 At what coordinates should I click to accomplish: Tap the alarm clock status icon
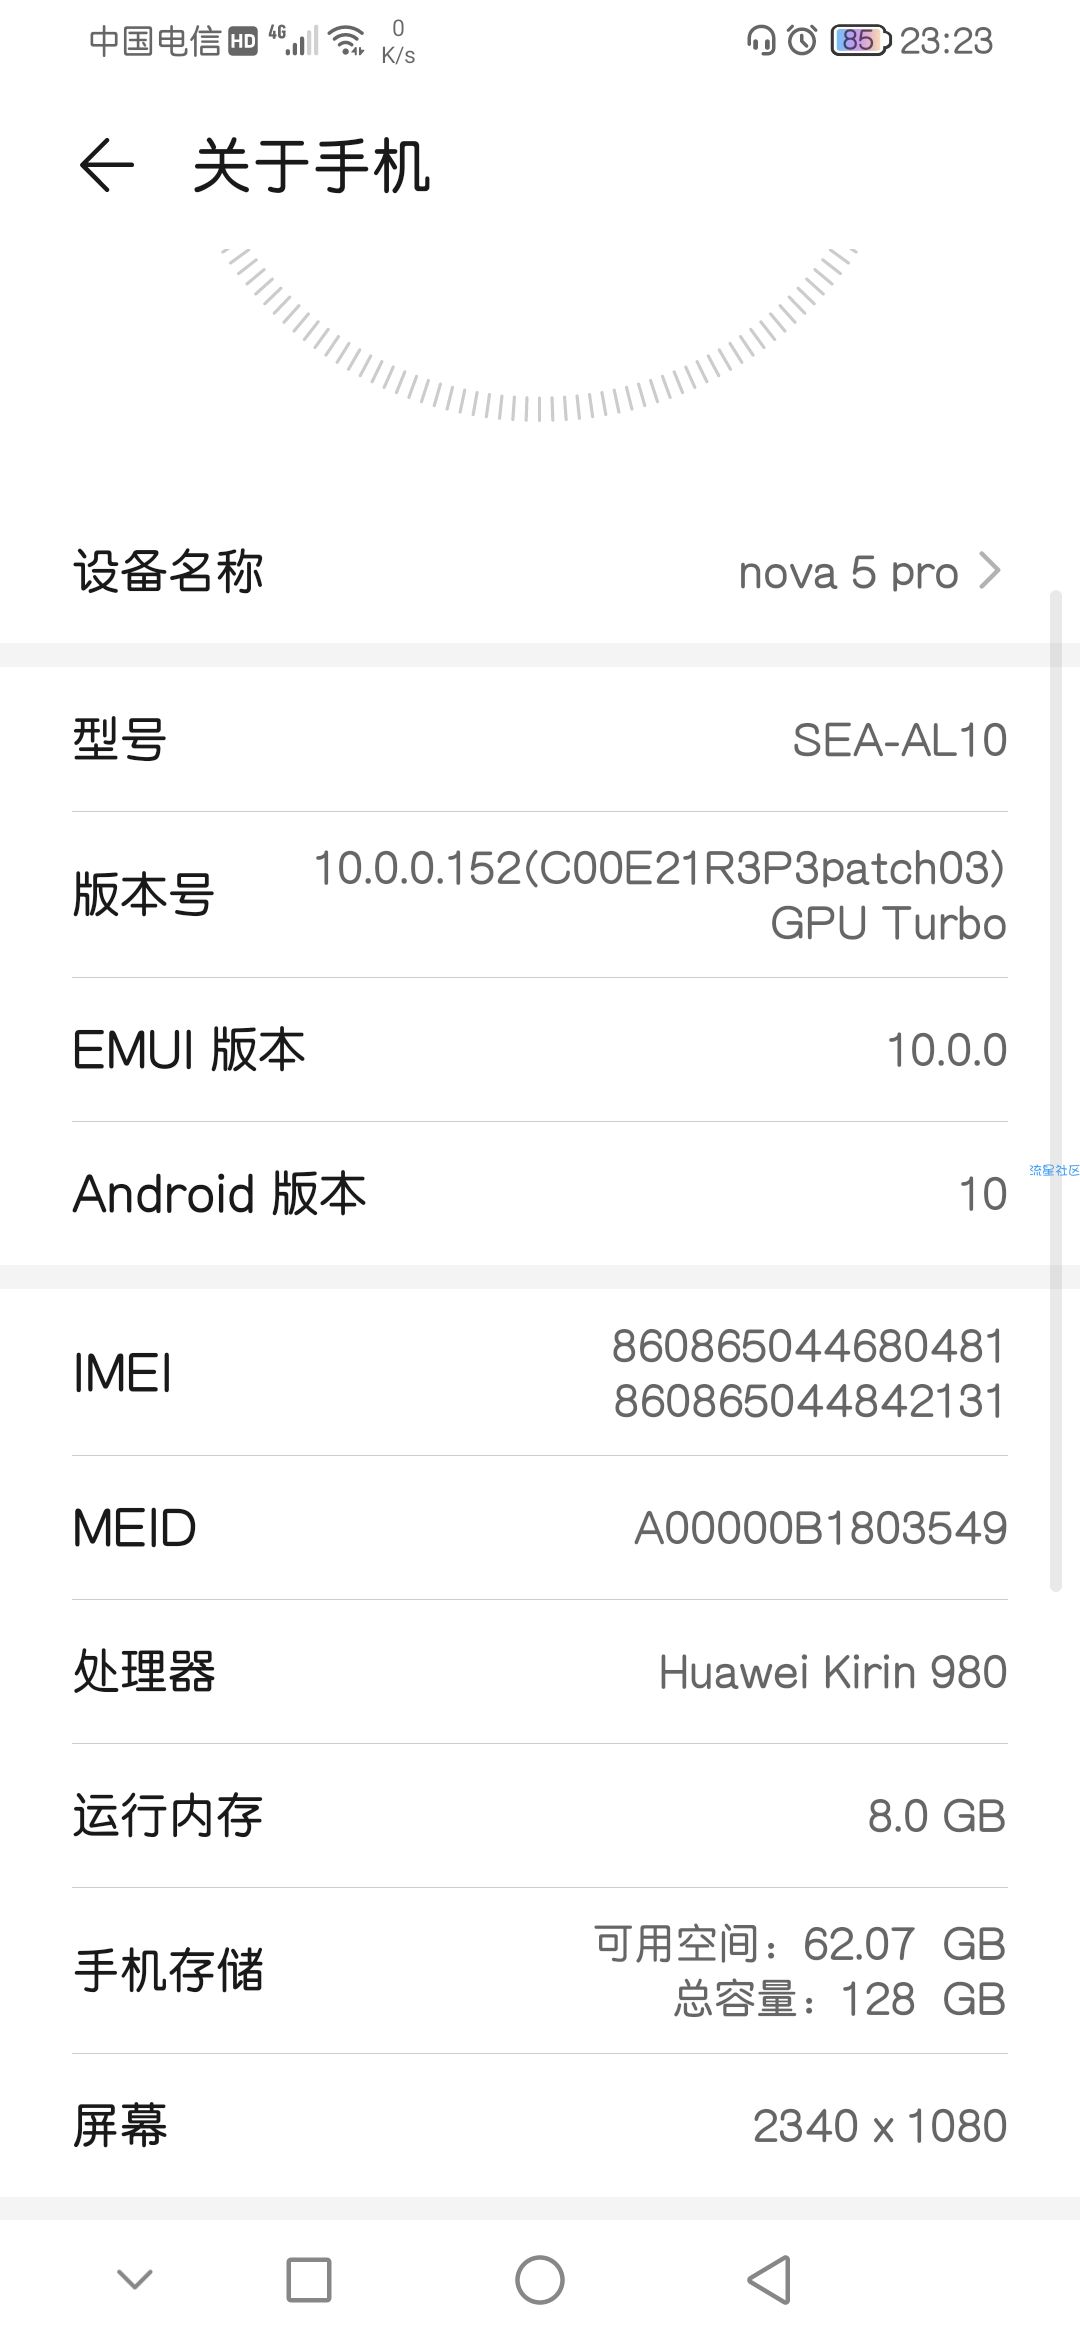[802, 40]
